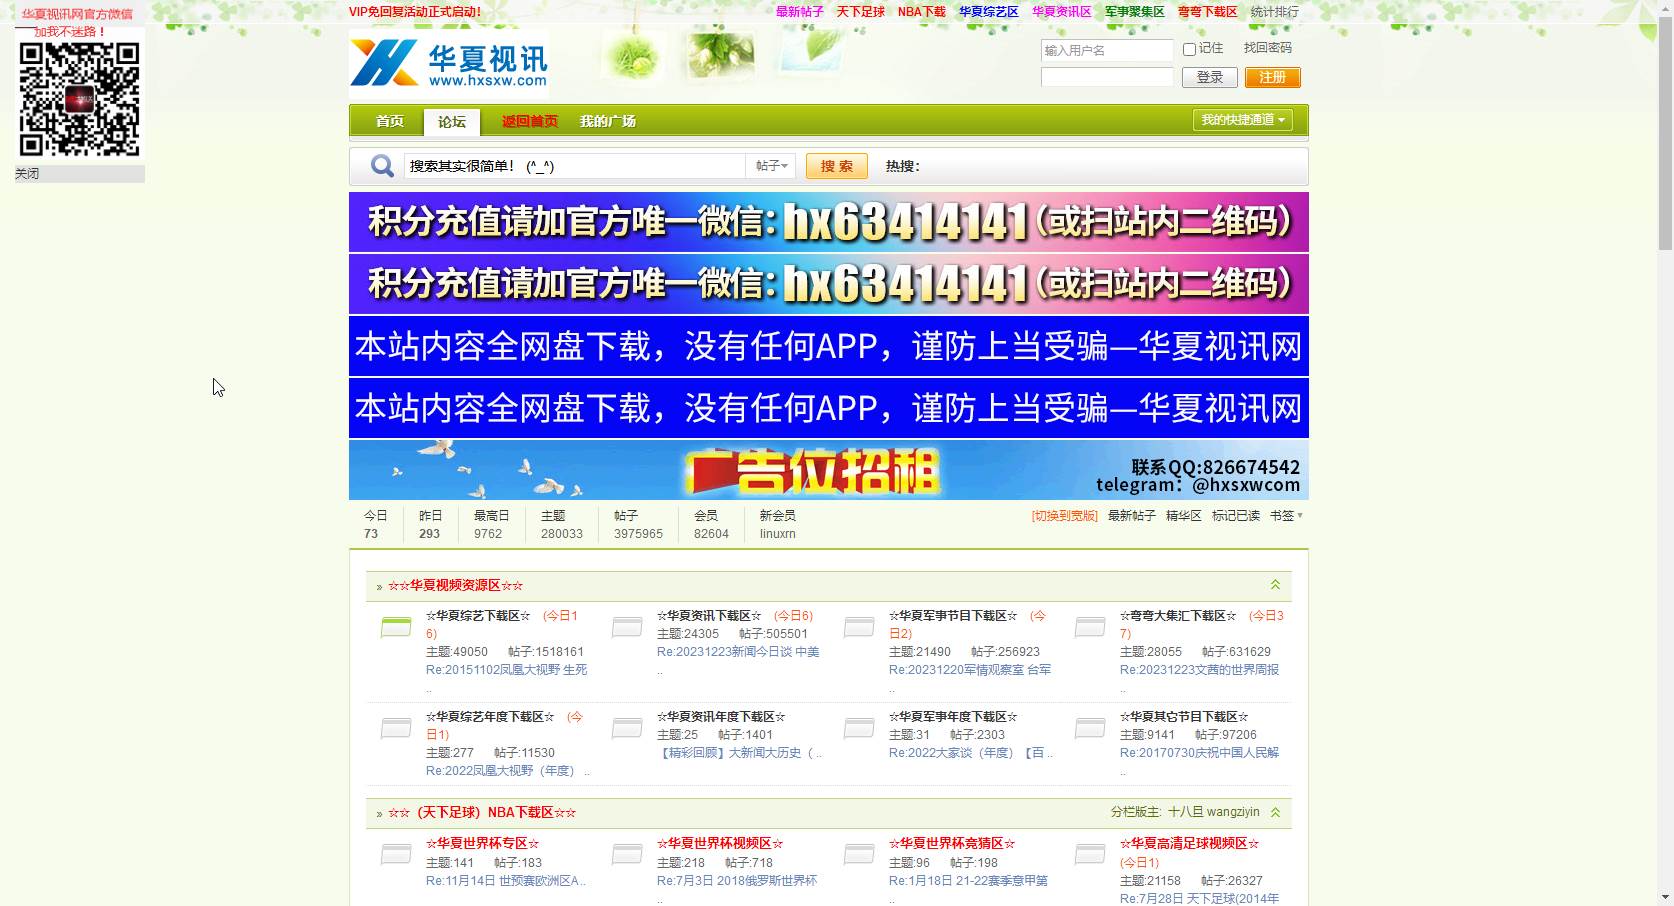Click the orange 注册 register button
This screenshot has width=1674, height=906.
(1273, 77)
